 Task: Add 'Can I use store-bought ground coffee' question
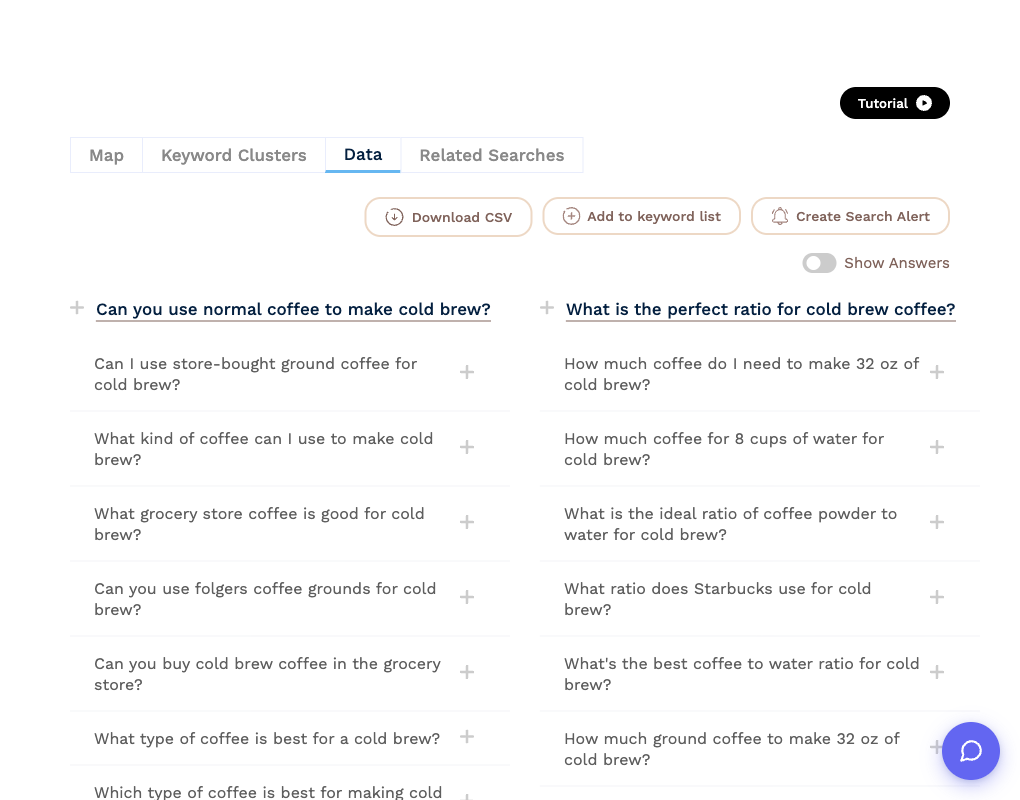(x=466, y=372)
